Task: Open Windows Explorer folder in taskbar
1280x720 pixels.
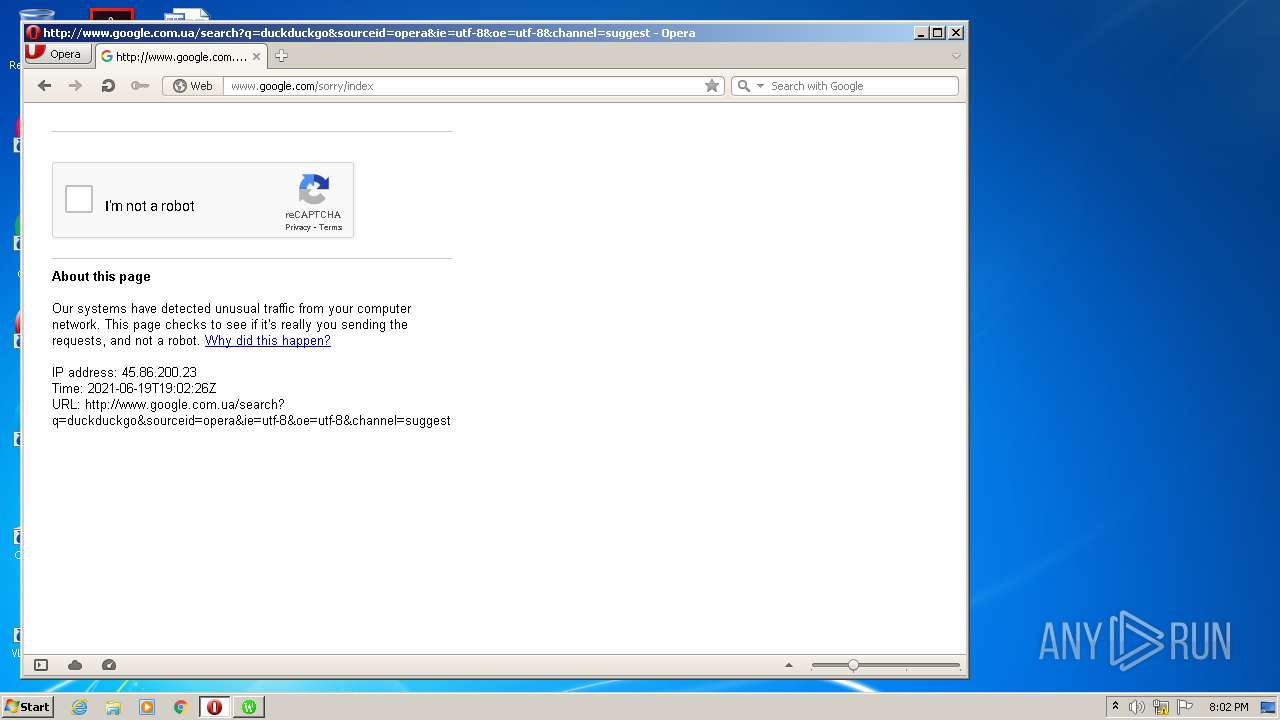Action: click(x=113, y=707)
